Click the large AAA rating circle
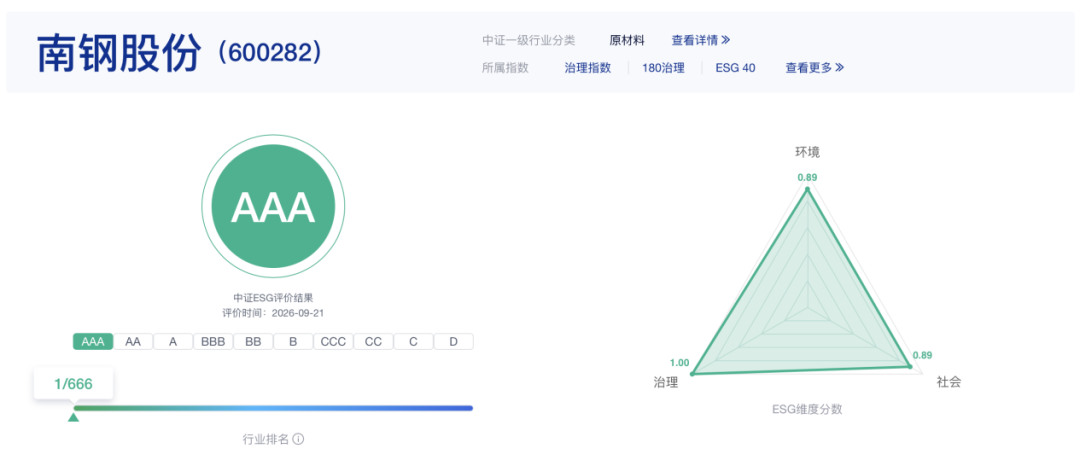The width and height of the screenshot is (1080, 460). tap(273, 206)
